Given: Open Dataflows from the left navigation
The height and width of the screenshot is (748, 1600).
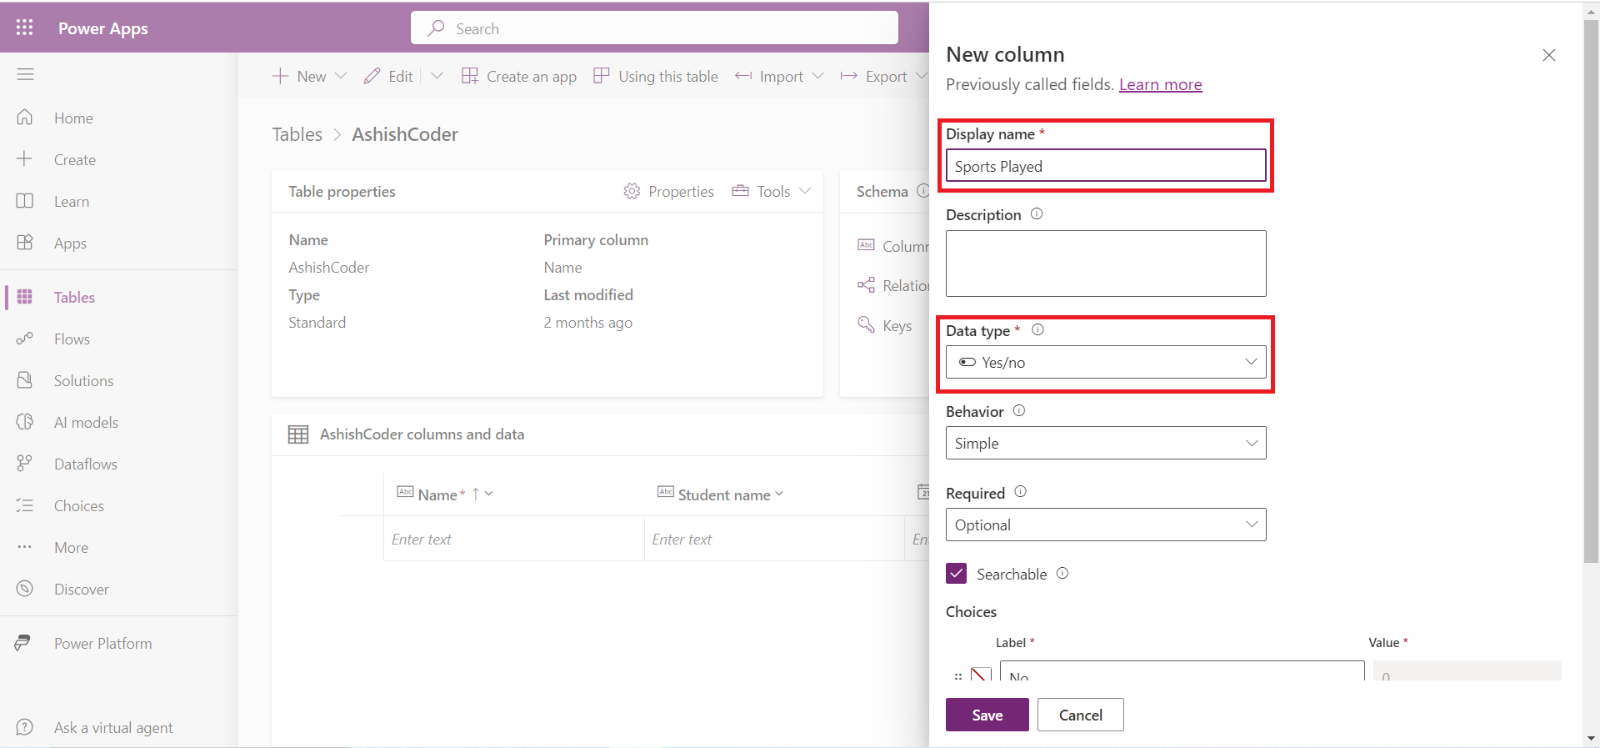Looking at the screenshot, I should pos(85,464).
